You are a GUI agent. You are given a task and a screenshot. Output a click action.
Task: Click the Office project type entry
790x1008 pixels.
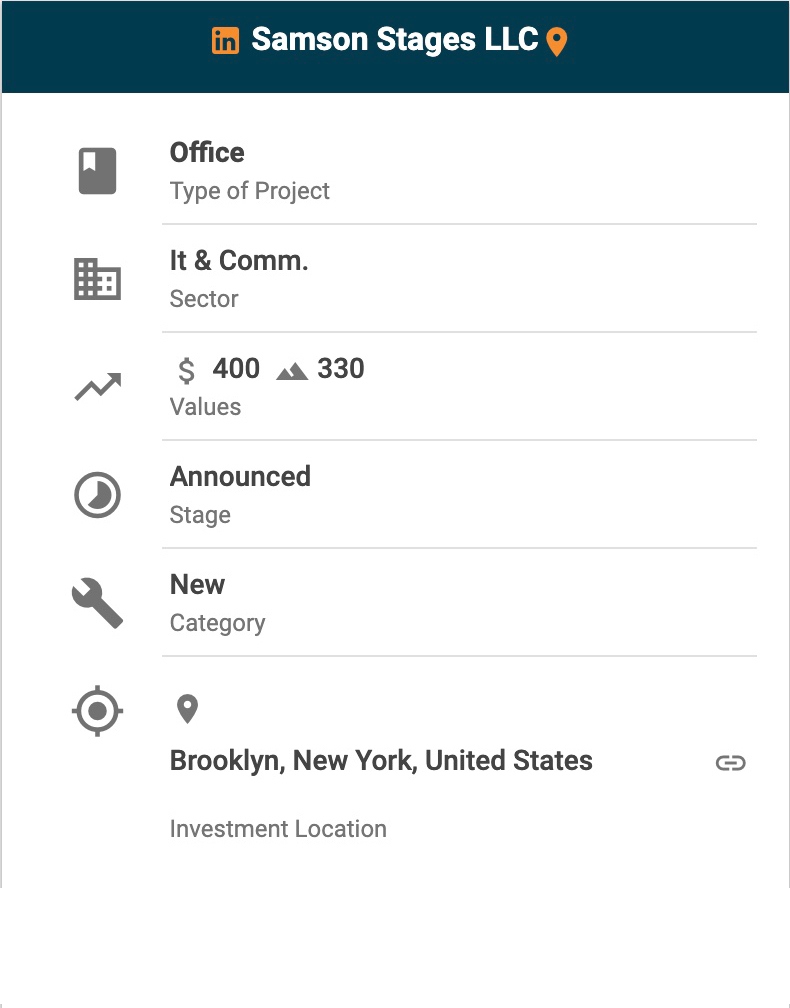point(207,153)
